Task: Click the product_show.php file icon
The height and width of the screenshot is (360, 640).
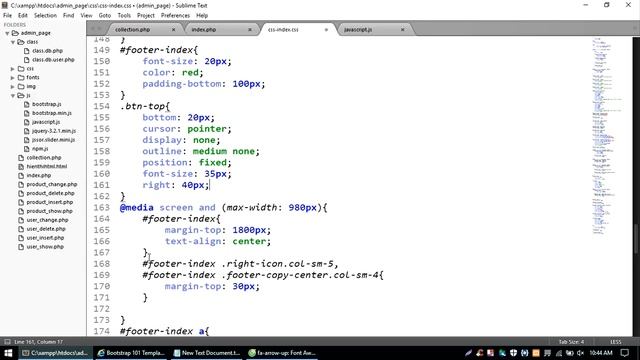Action: pyautogui.click(x=21, y=211)
